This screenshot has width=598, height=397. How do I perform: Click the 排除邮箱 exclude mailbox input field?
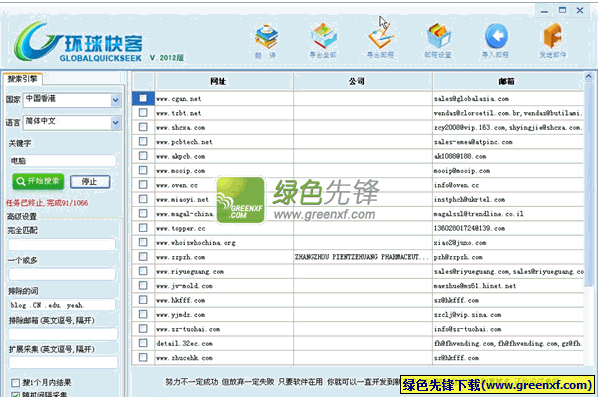[63, 334]
